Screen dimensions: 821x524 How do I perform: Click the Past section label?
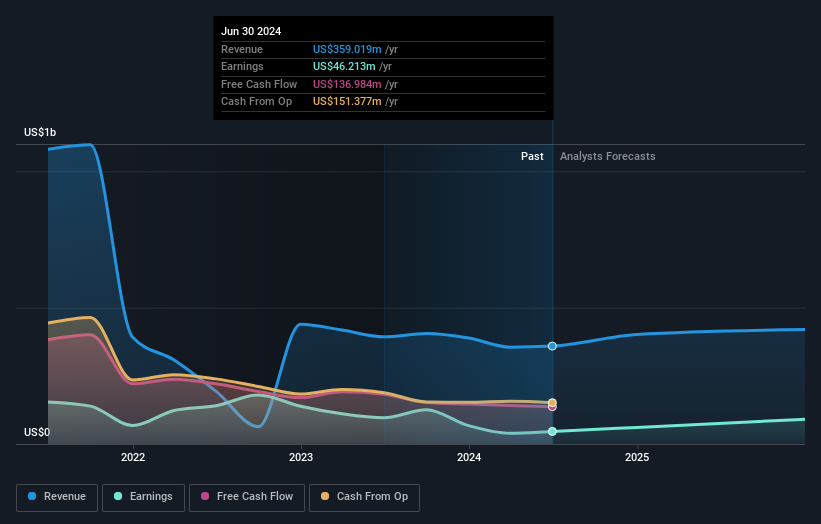532,157
